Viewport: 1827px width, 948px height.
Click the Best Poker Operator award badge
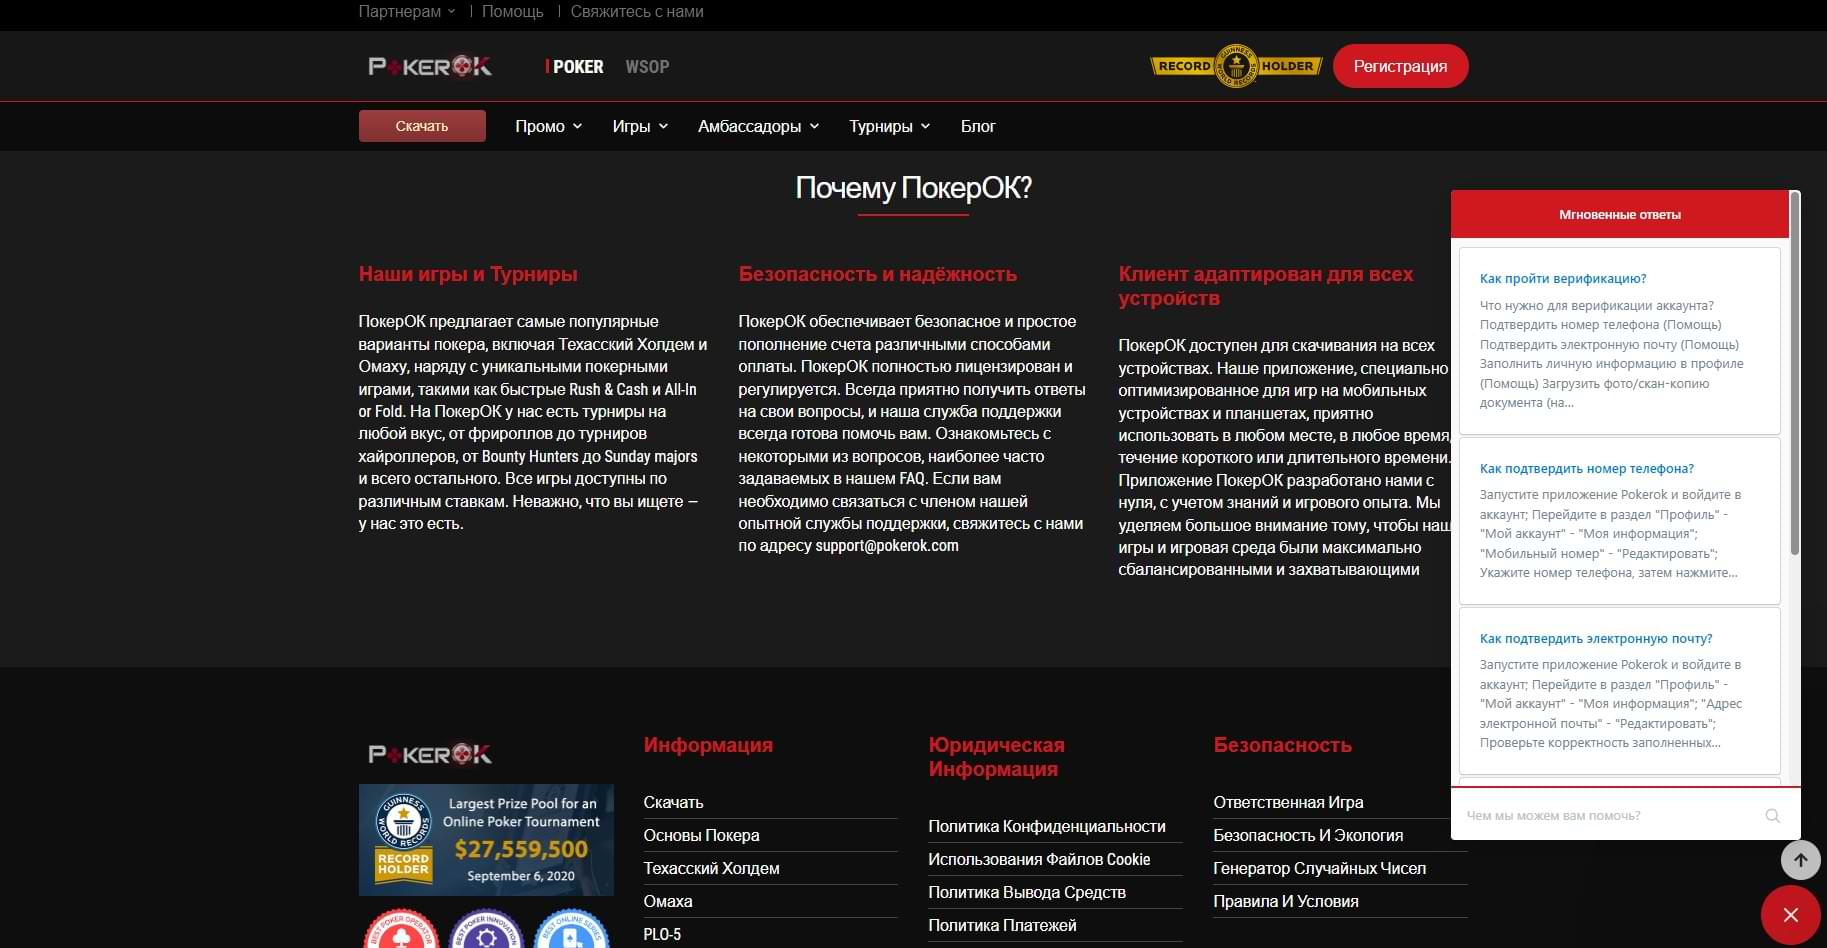[401, 929]
